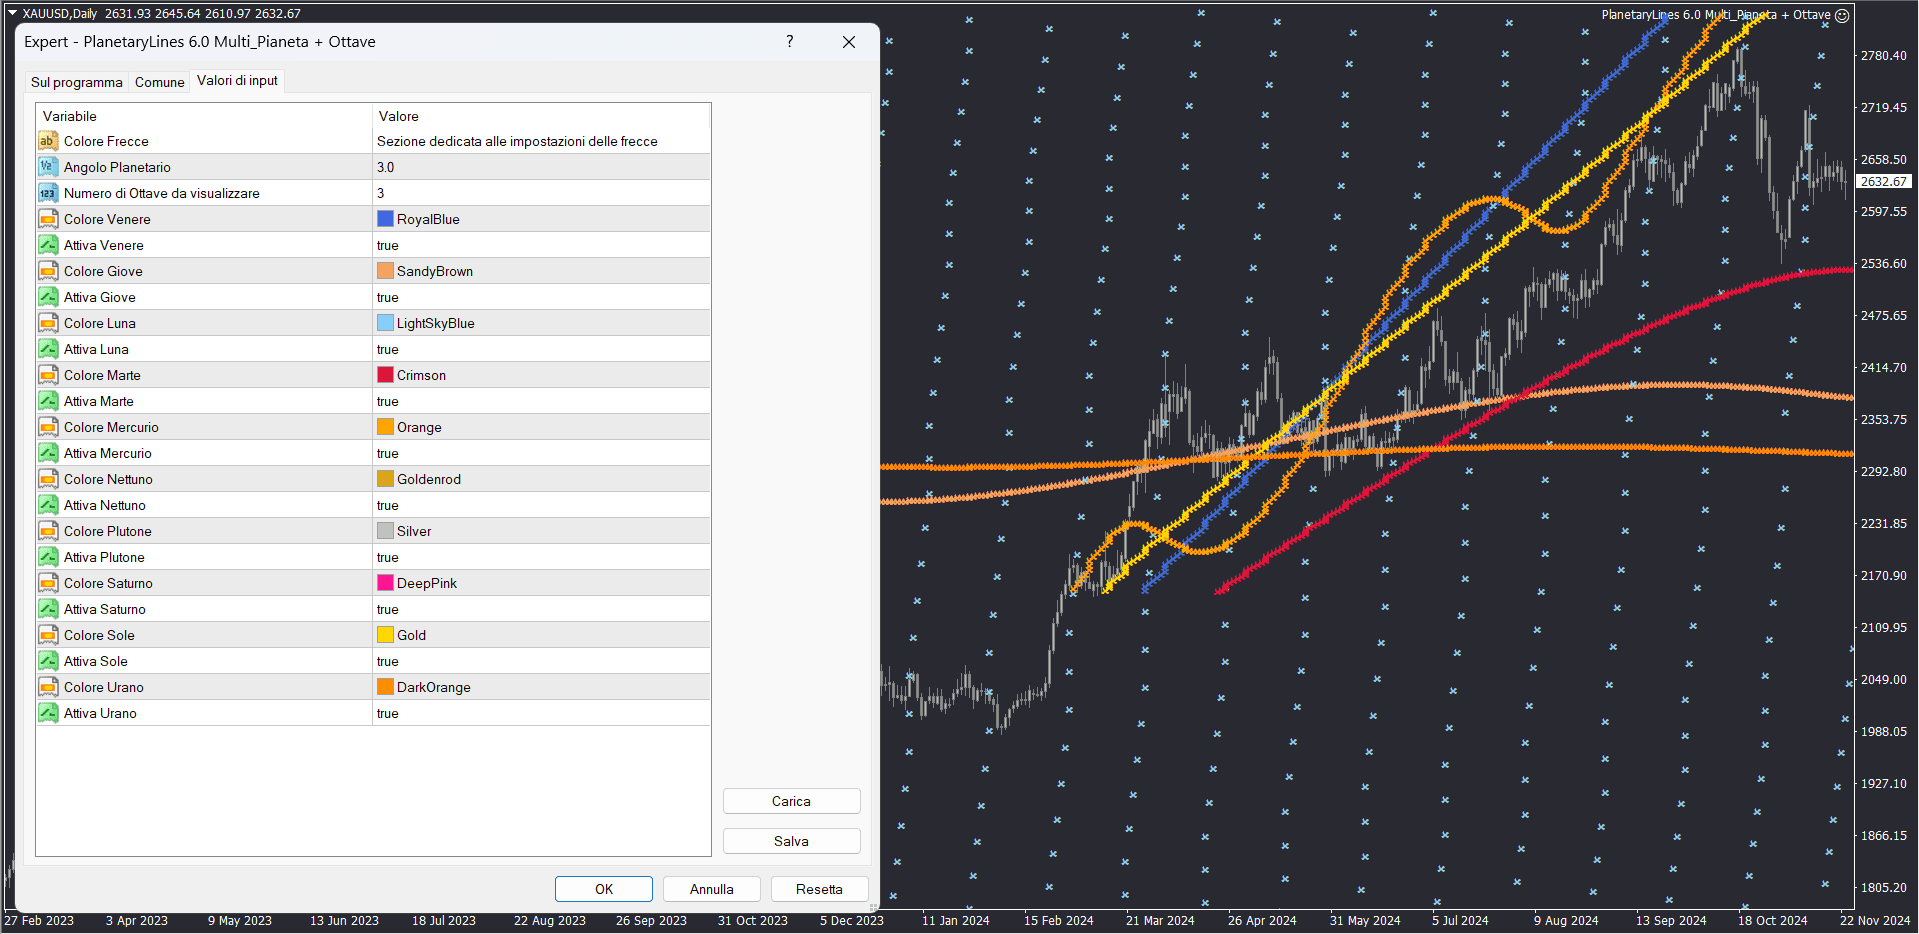Cancel the dialog with Annulla
Viewport: 1919px width, 934px height.
pos(712,889)
